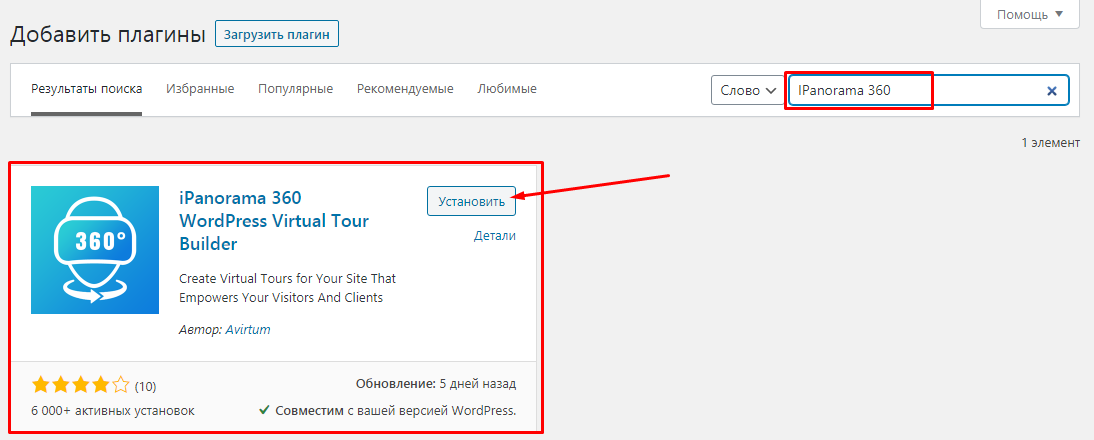1094x440 pixels.
Task: Select the Рекомендуемые tab
Action: [x=405, y=89]
